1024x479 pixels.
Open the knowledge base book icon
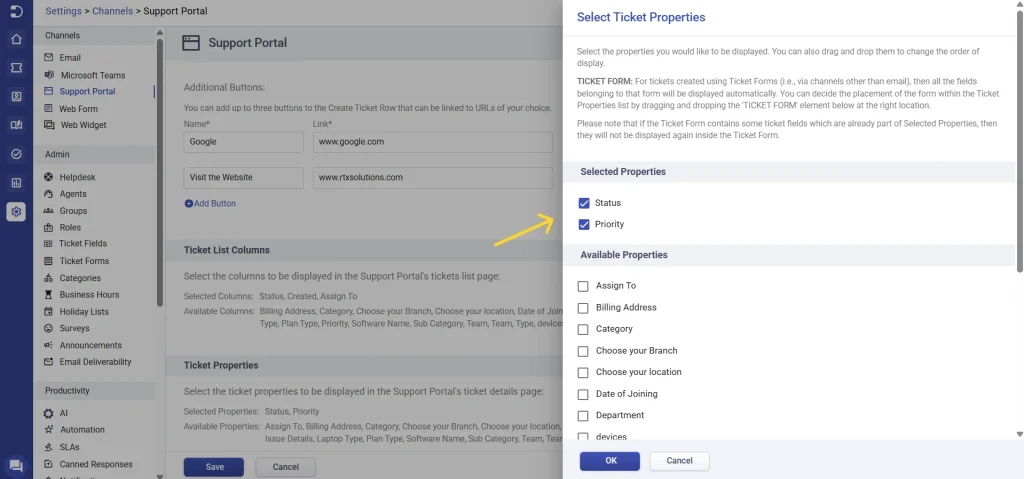16,125
